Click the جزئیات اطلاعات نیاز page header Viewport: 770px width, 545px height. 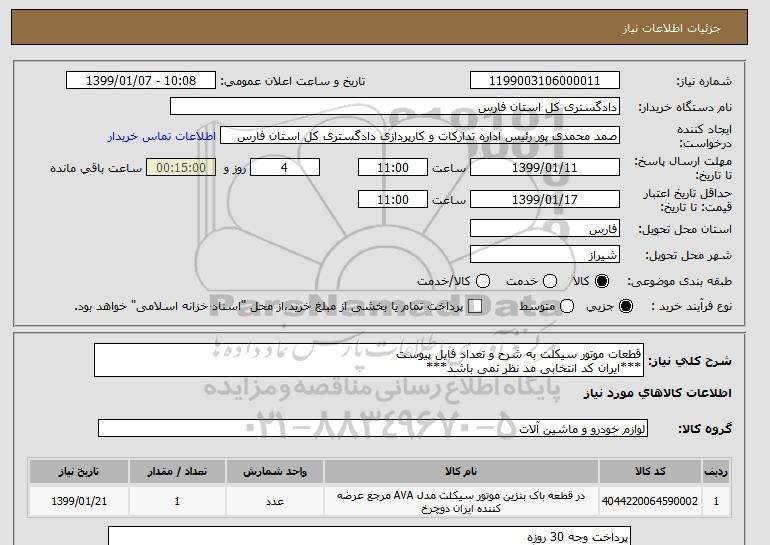tap(379, 27)
